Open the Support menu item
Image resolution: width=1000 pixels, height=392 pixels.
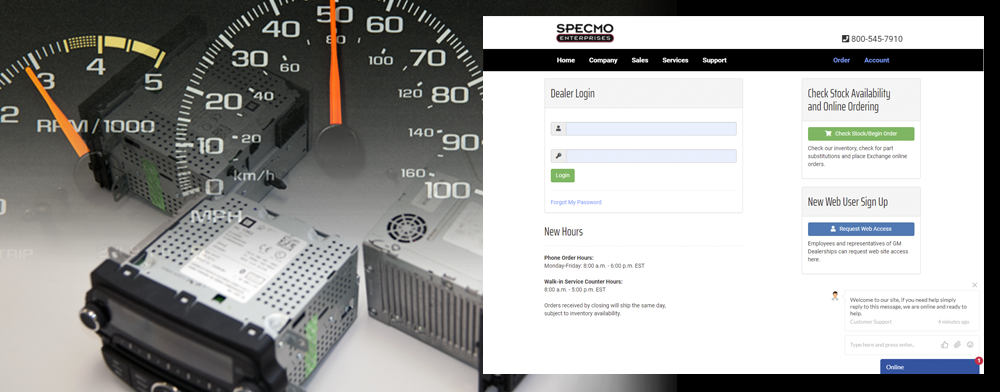point(714,61)
